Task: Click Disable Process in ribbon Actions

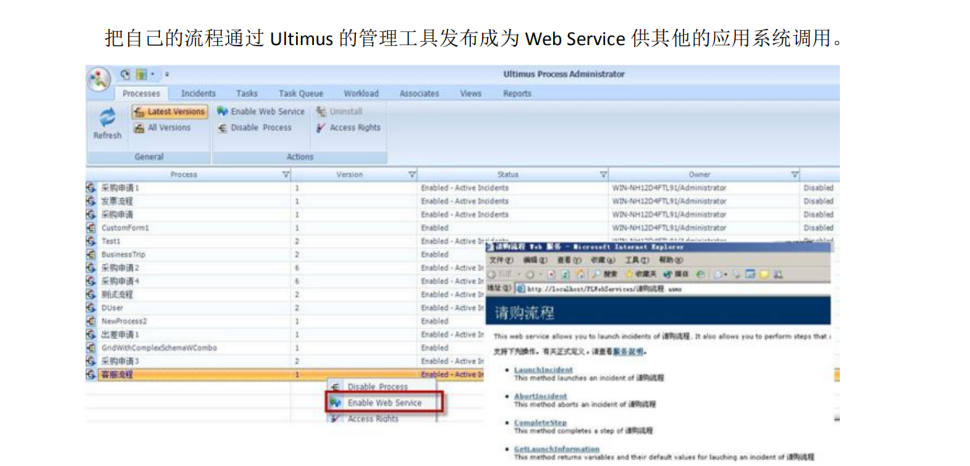Action: [255, 127]
